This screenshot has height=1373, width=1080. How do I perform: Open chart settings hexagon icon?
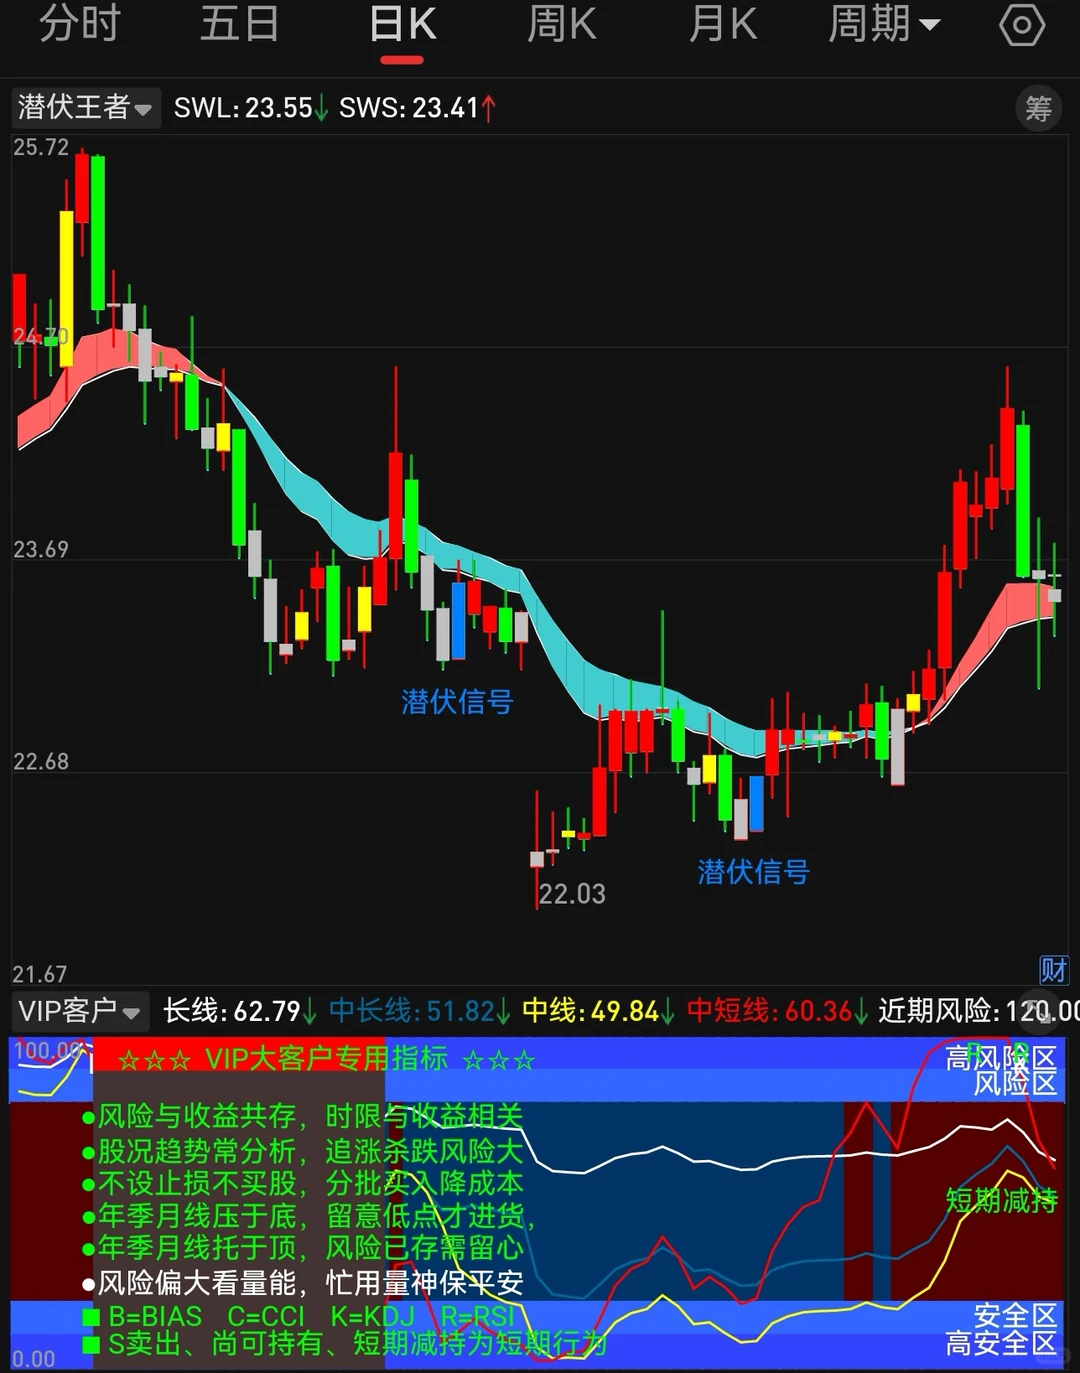click(x=1022, y=25)
